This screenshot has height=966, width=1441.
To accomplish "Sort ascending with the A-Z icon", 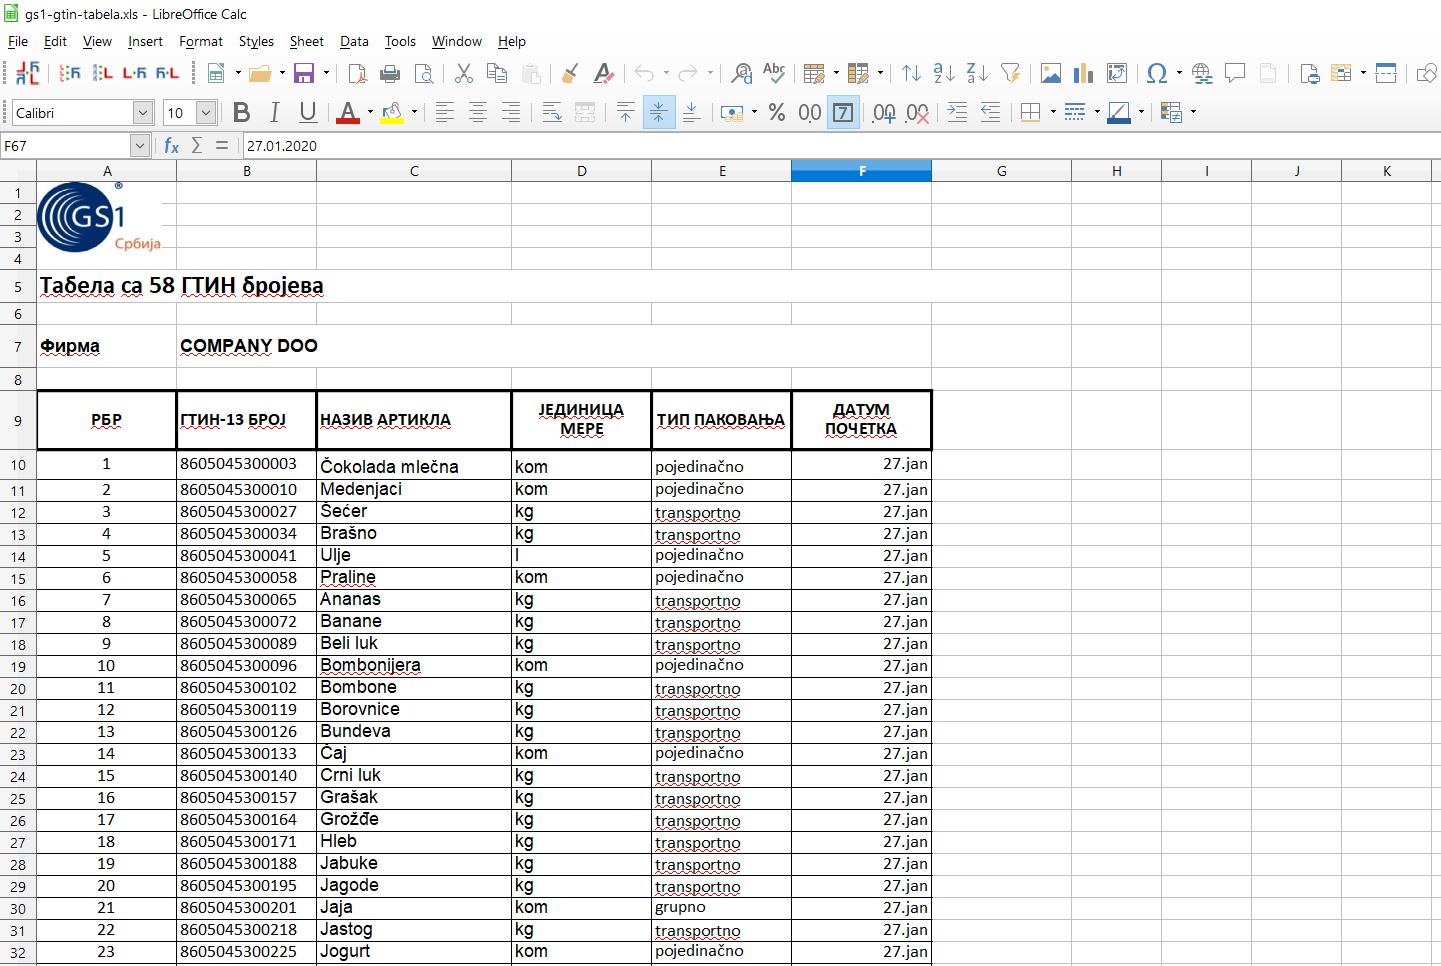I will tap(944, 73).
